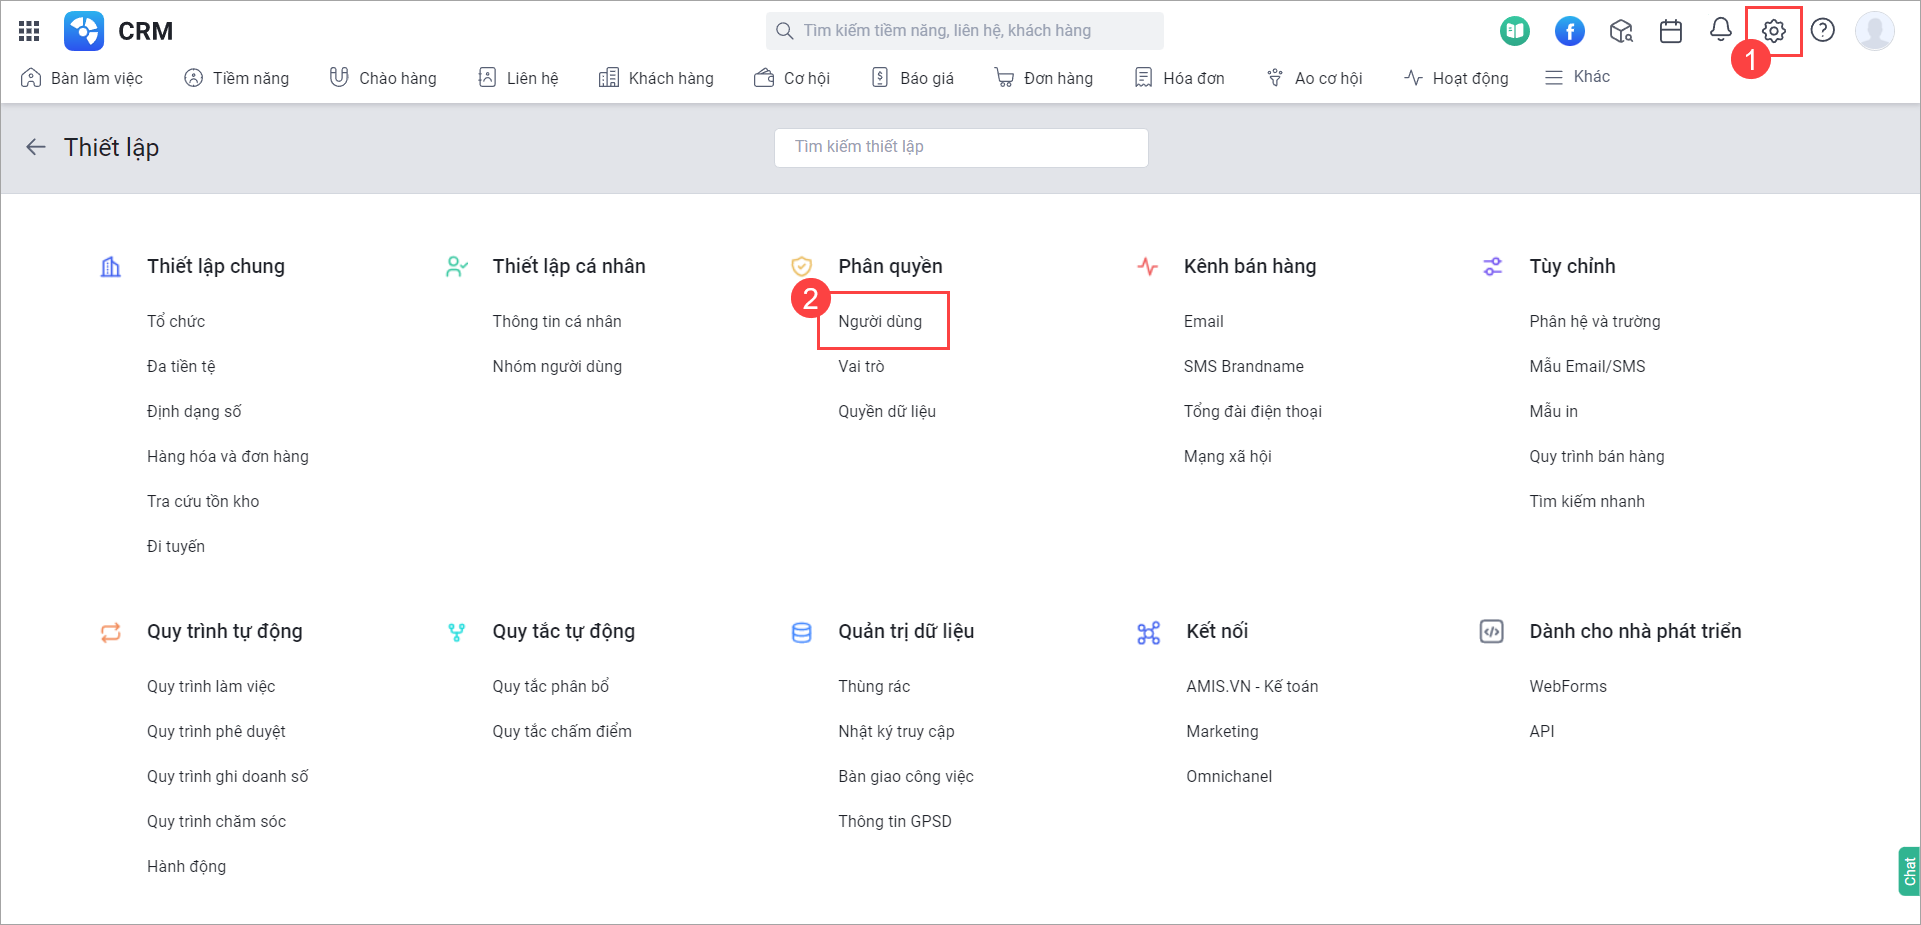Click the back arrow beside Thiết lập
1921x925 pixels.
pos(36,147)
